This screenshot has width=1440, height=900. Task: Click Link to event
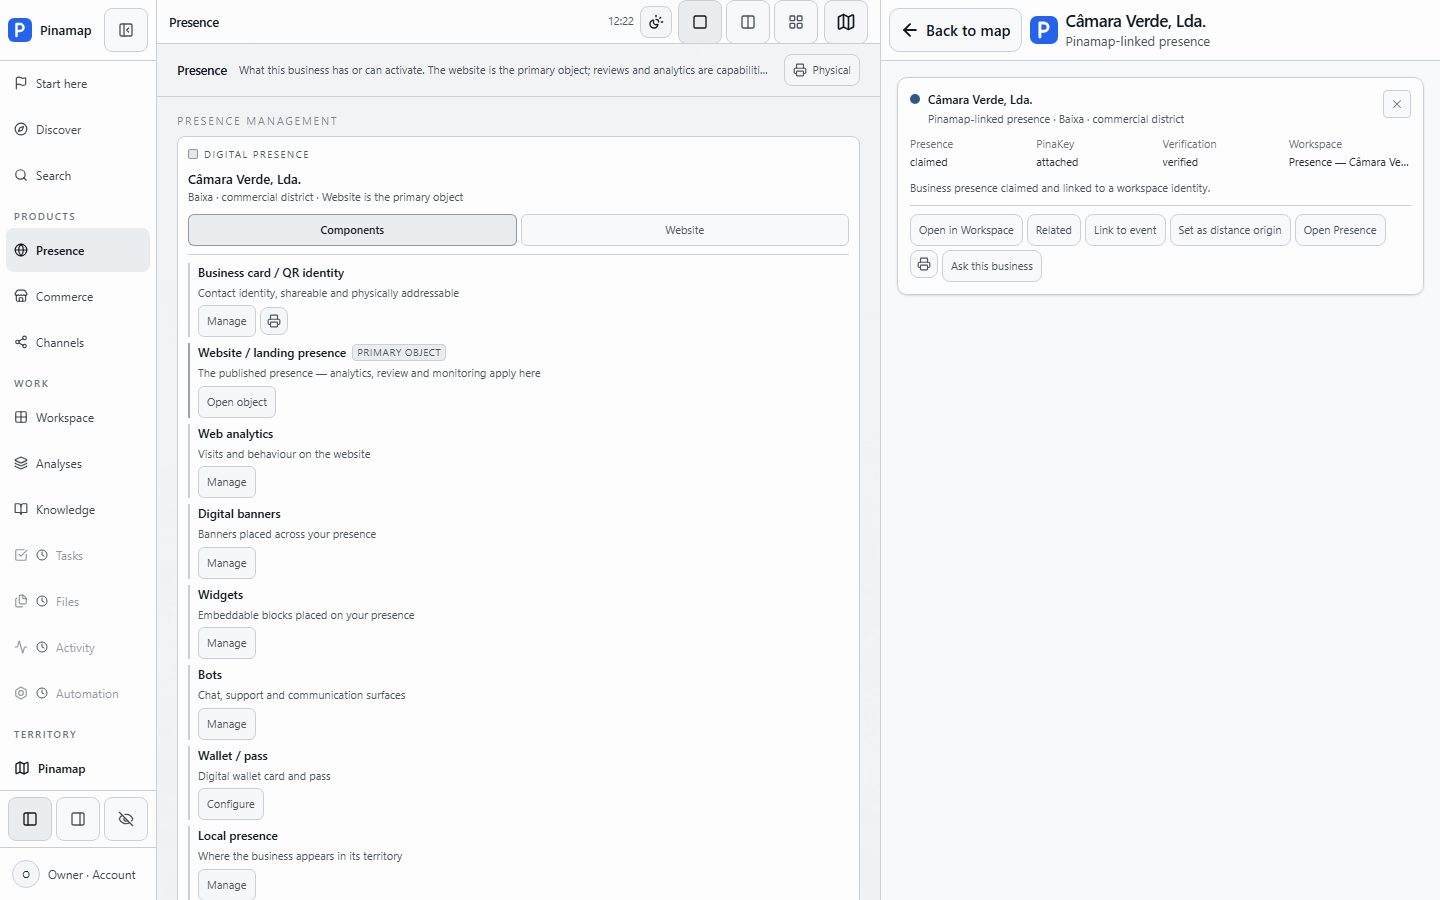point(1125,230)
